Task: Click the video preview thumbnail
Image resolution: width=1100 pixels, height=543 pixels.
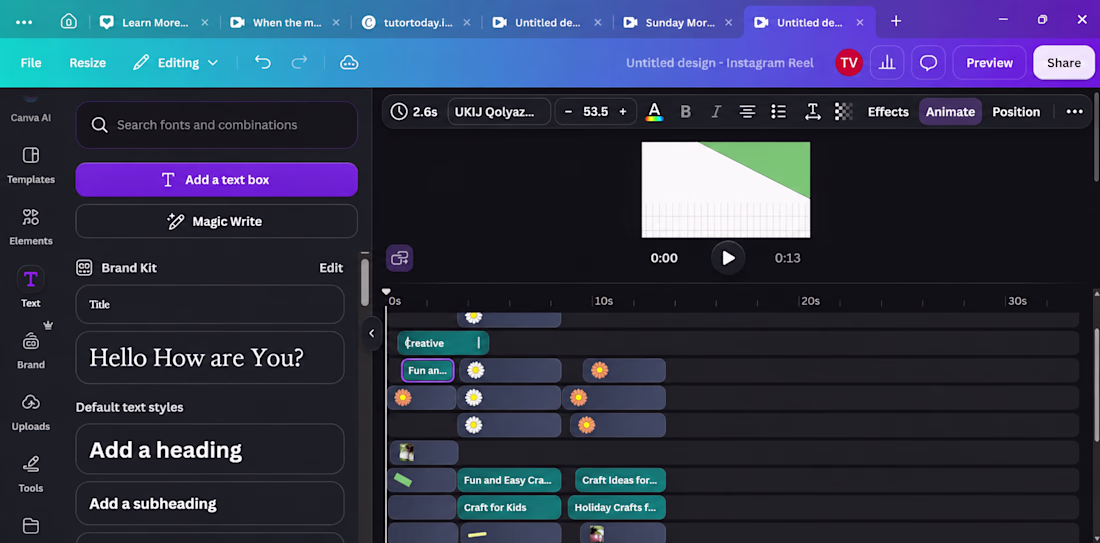Action: tap(726, 190)
